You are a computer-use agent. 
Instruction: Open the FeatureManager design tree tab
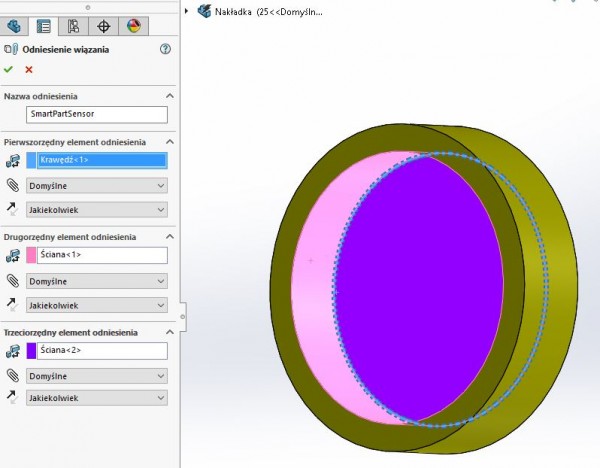(15, 26)
